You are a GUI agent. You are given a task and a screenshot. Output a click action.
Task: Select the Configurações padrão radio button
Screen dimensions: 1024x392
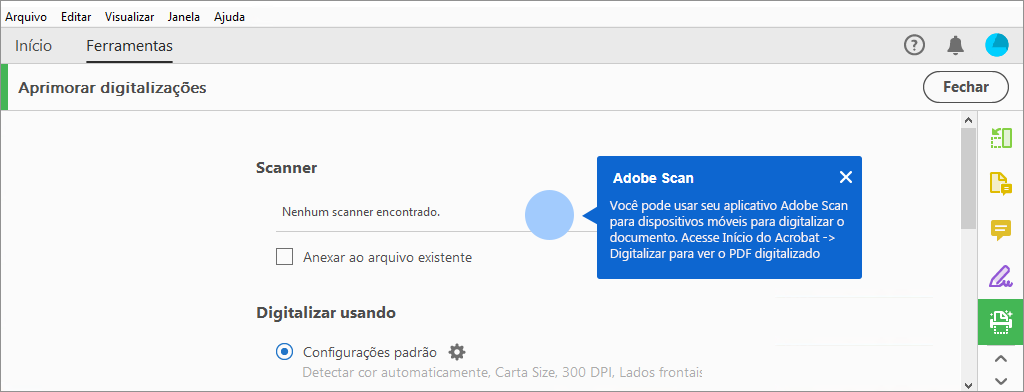point(285,352)
